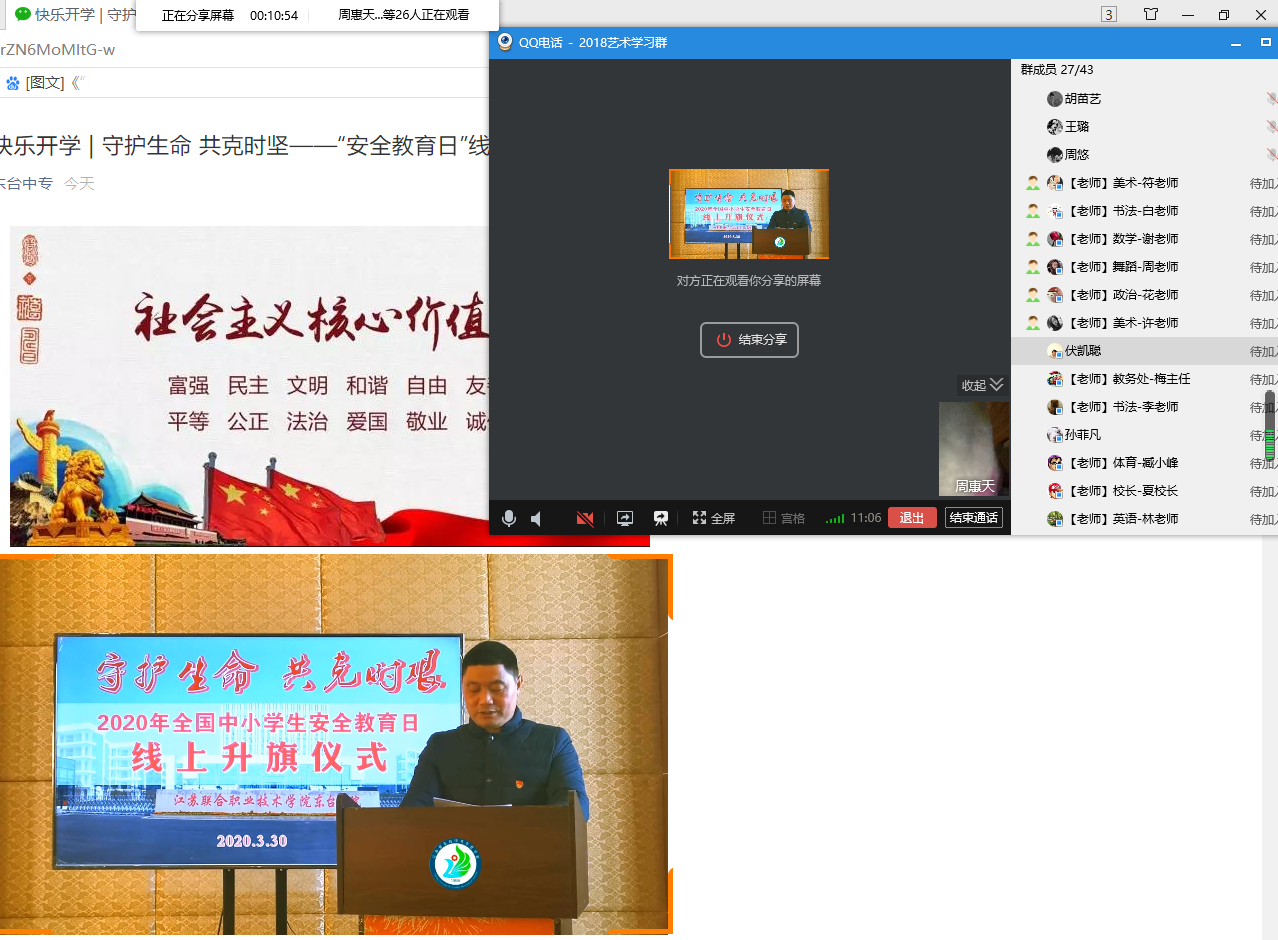Viewport: 1278px width, 940px height.
Task: Select member 王璐 in the member list
Action: click(1144, 127)
